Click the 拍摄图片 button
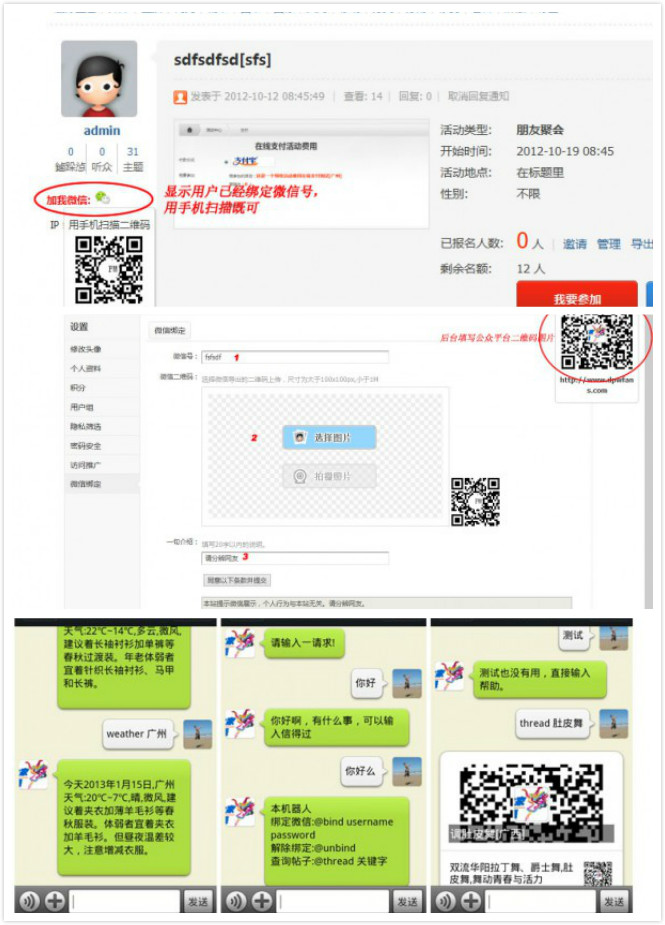Viewport: 665px width, 925px height. tap(329, 475)
